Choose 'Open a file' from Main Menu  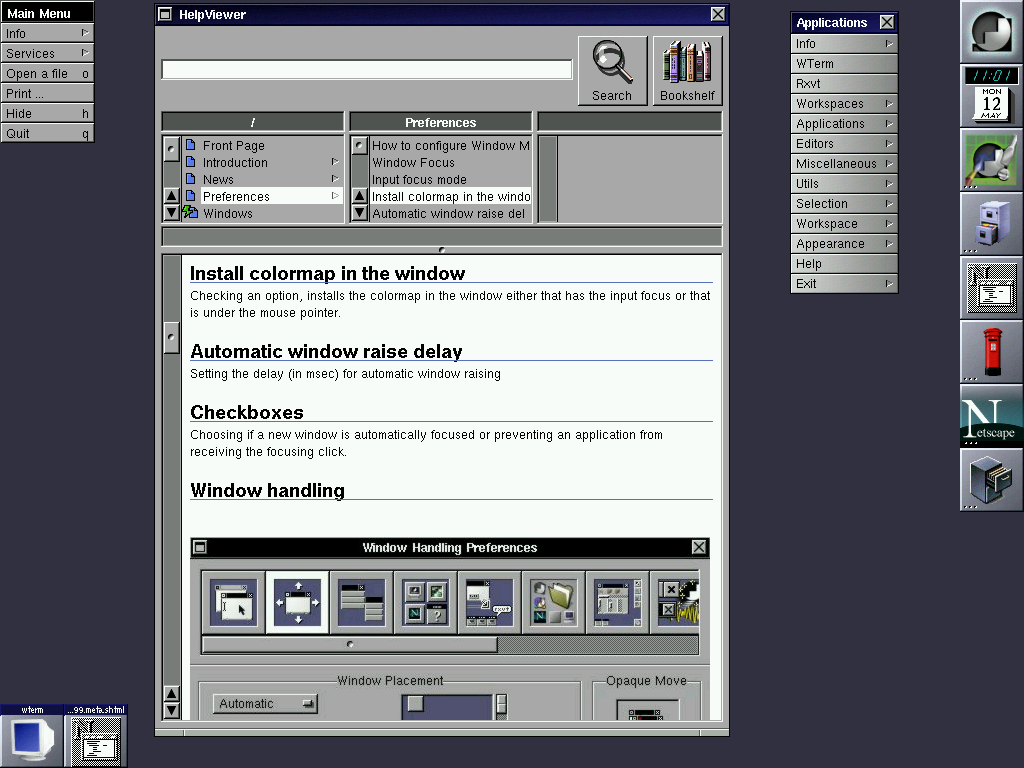click(47, 74)
